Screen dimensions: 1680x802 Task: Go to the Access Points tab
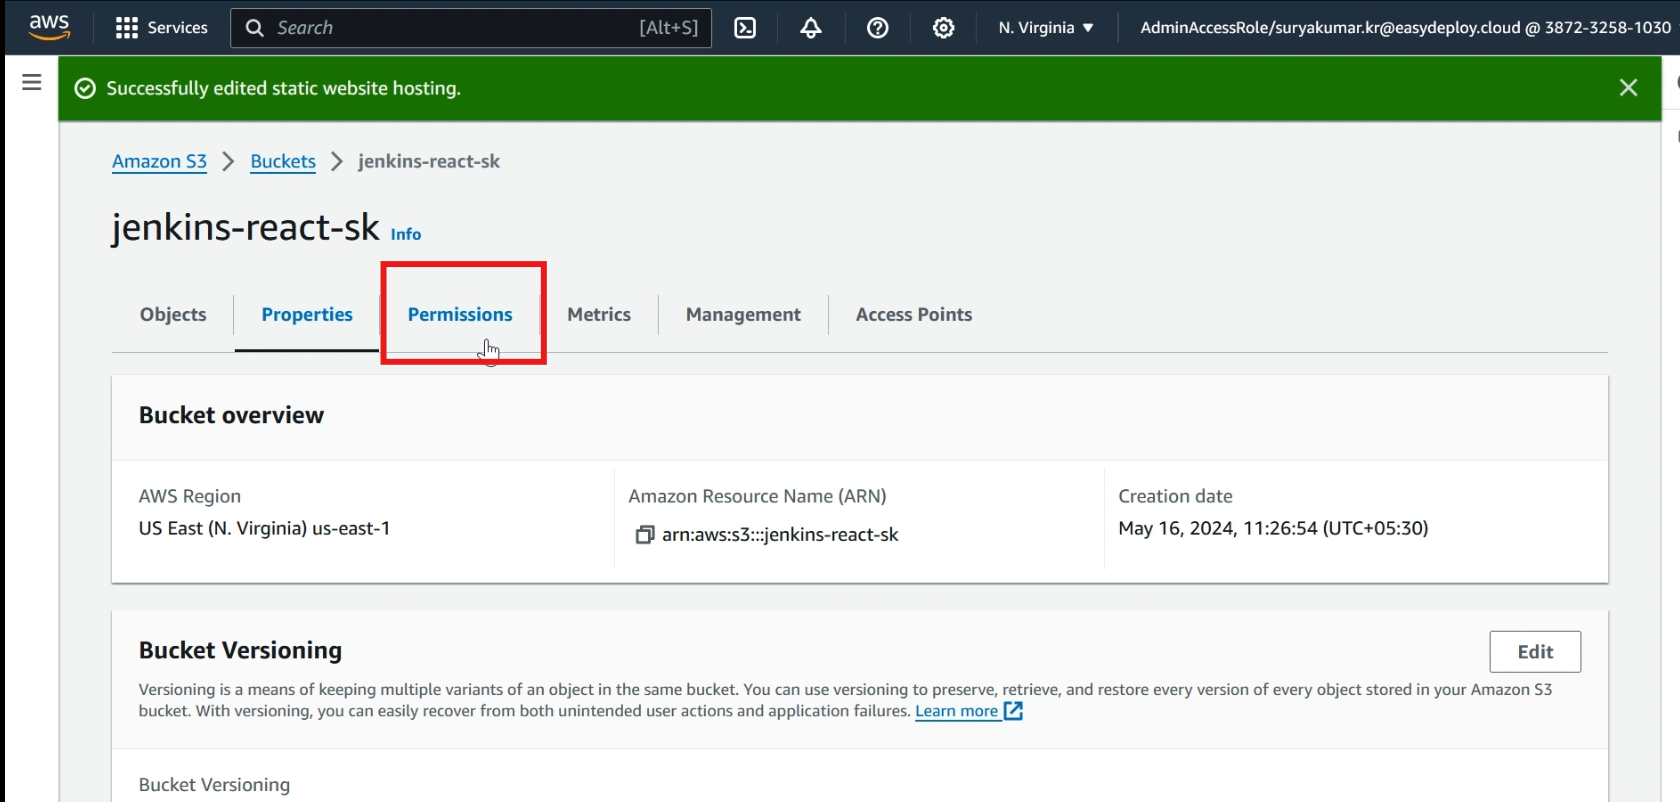914,314
